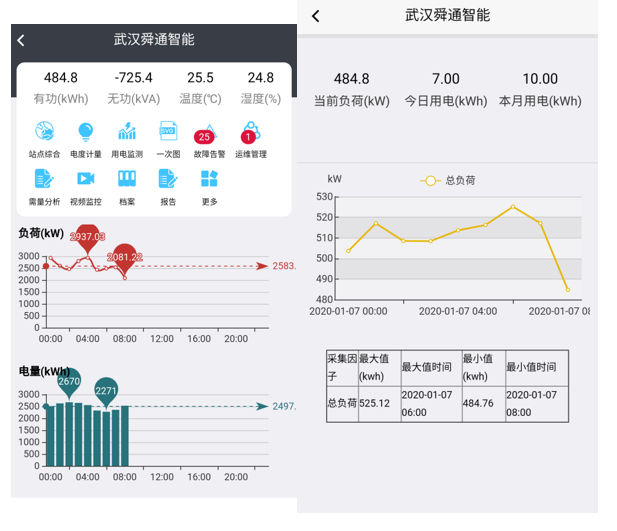Click 武汉舜通智能 title in dark header
The width and height of the screenshot is (617, 531).
(x=154, y=39)
